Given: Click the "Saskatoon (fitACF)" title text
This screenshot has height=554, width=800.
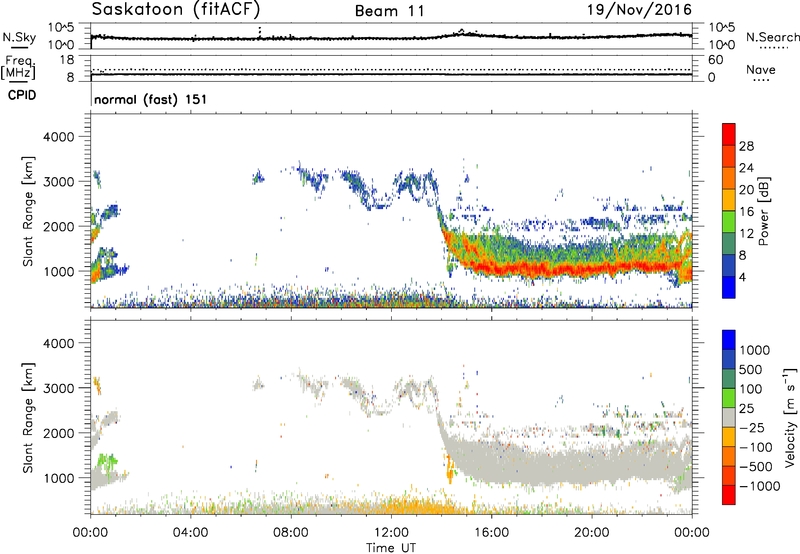Looking at the screenshot, I should click(x=176, y=9).
